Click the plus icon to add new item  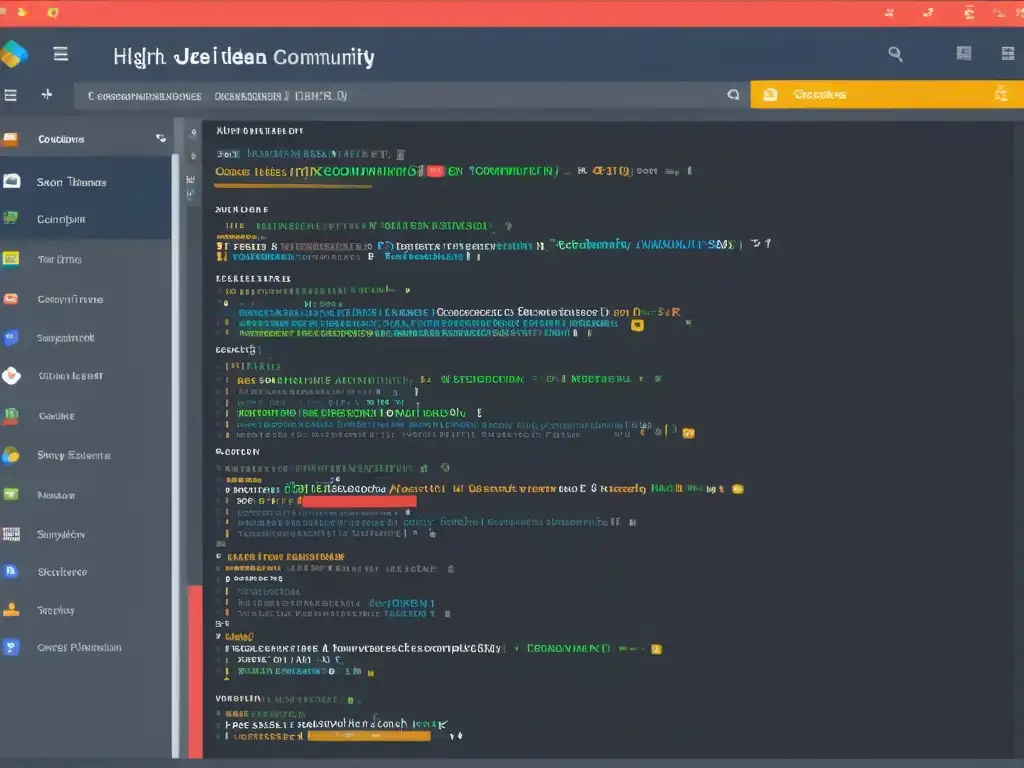click(46, 93)
